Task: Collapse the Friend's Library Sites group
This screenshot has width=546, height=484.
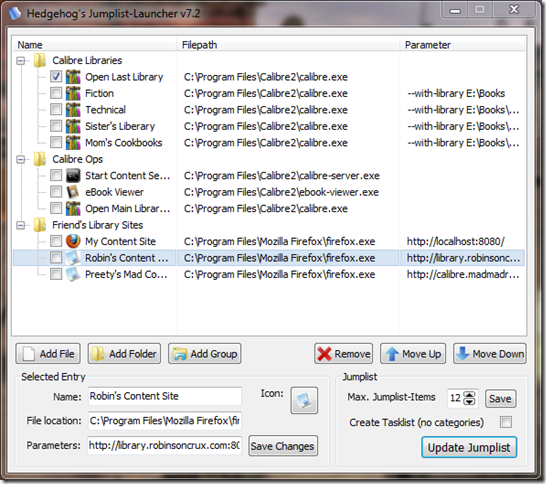Action: point(21,225)
